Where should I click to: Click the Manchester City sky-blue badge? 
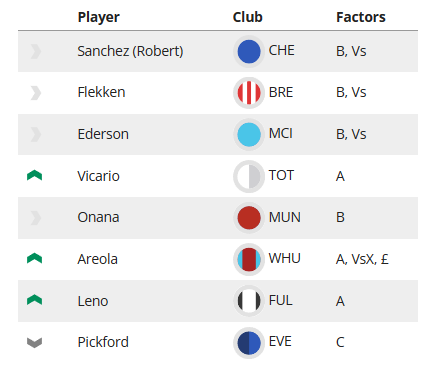pyautogui.click(x=249, y=134)
